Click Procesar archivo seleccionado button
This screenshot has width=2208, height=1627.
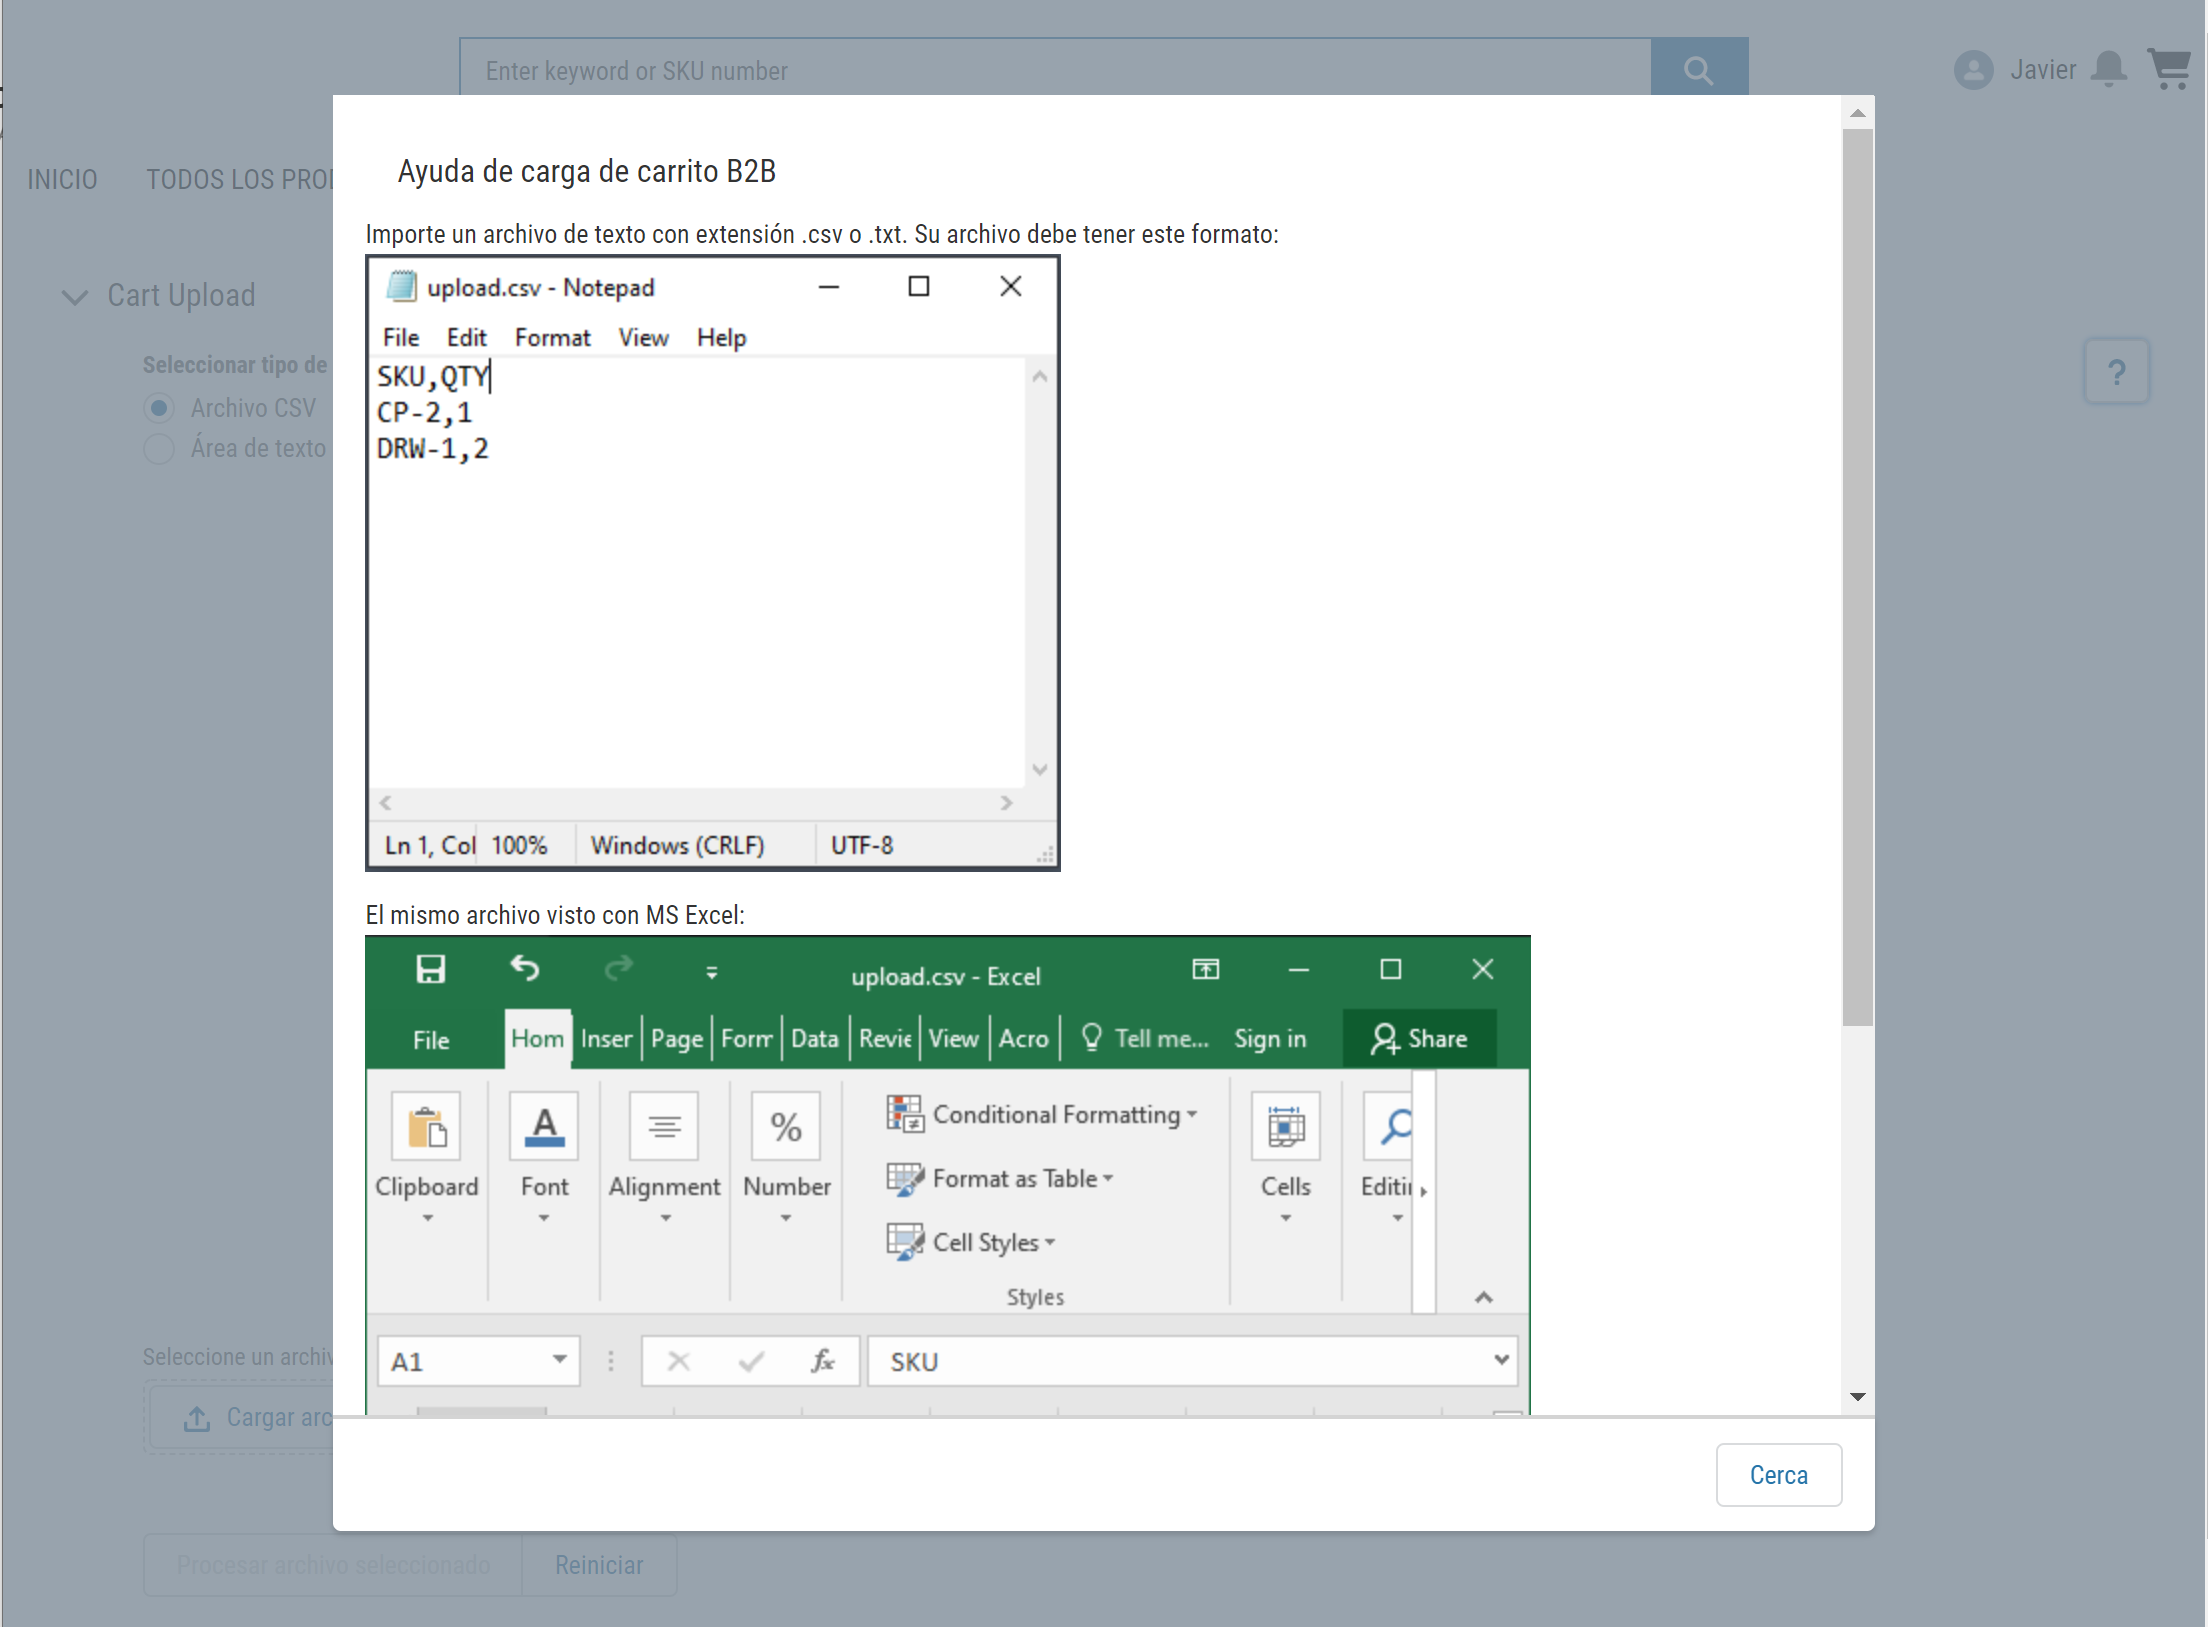[x=332, y=1564]
